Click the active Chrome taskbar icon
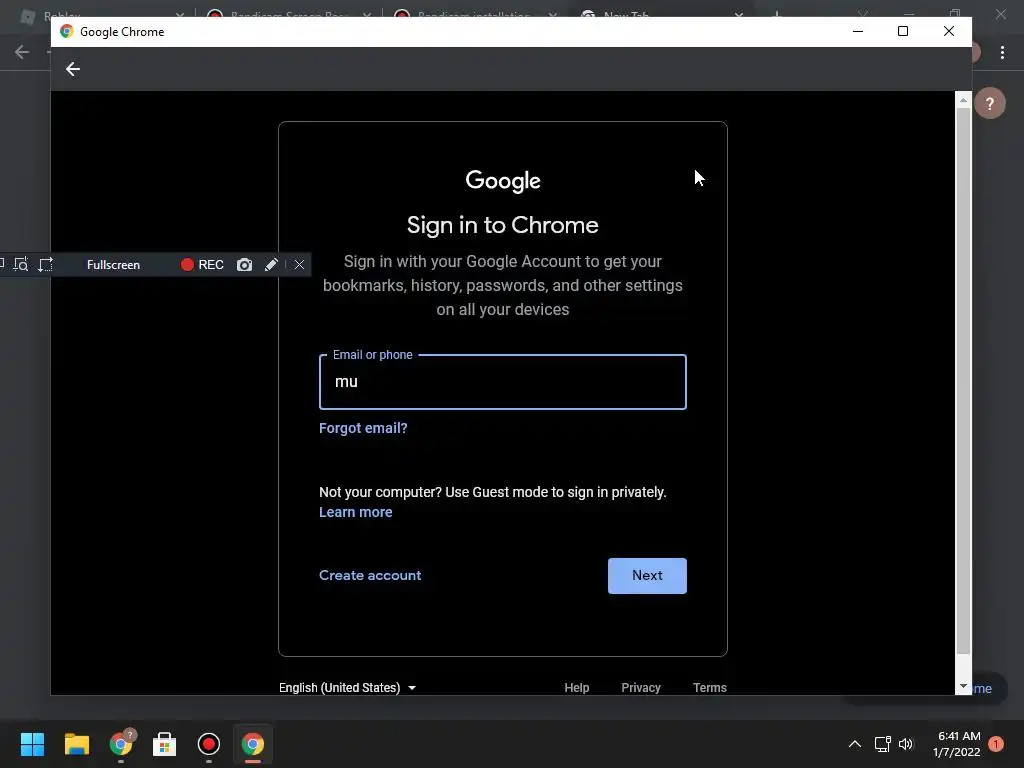 (x=253, y=744)
